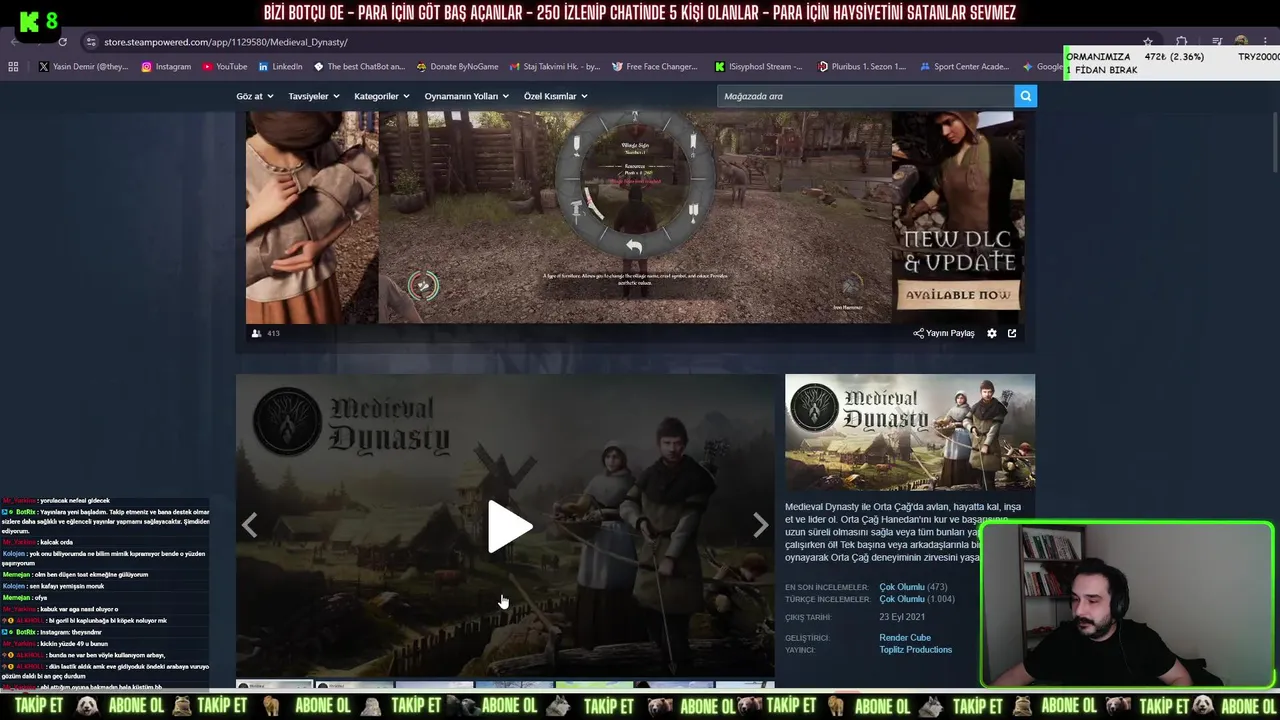This screenshot has width=1280, height=720.
Task: Open Çok Olumlu (1.004) Turkish reviews link
Action: tap(917, 599)
